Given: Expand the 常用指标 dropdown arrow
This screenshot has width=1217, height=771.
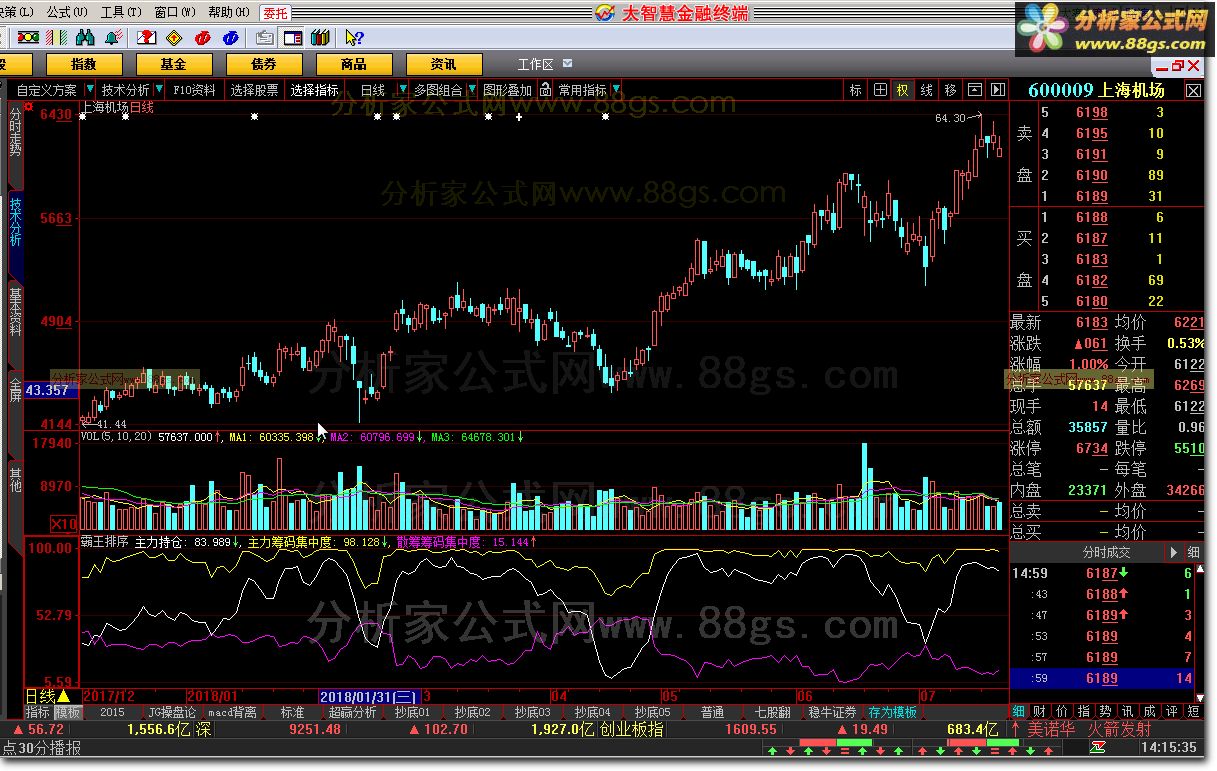Looking at the screenshot, I should coord(616,90).
